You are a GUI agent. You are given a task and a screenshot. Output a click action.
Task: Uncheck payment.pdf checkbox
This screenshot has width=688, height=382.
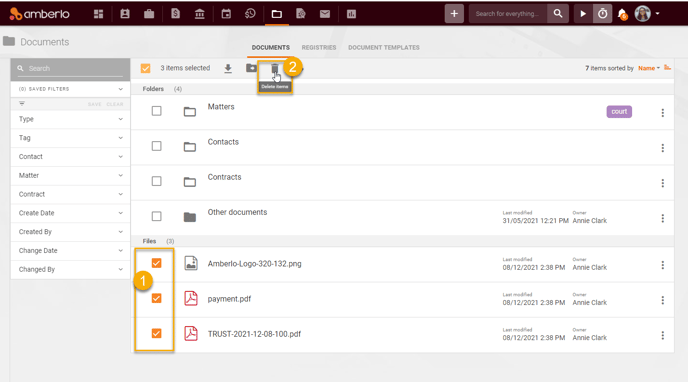click(156, 298)
